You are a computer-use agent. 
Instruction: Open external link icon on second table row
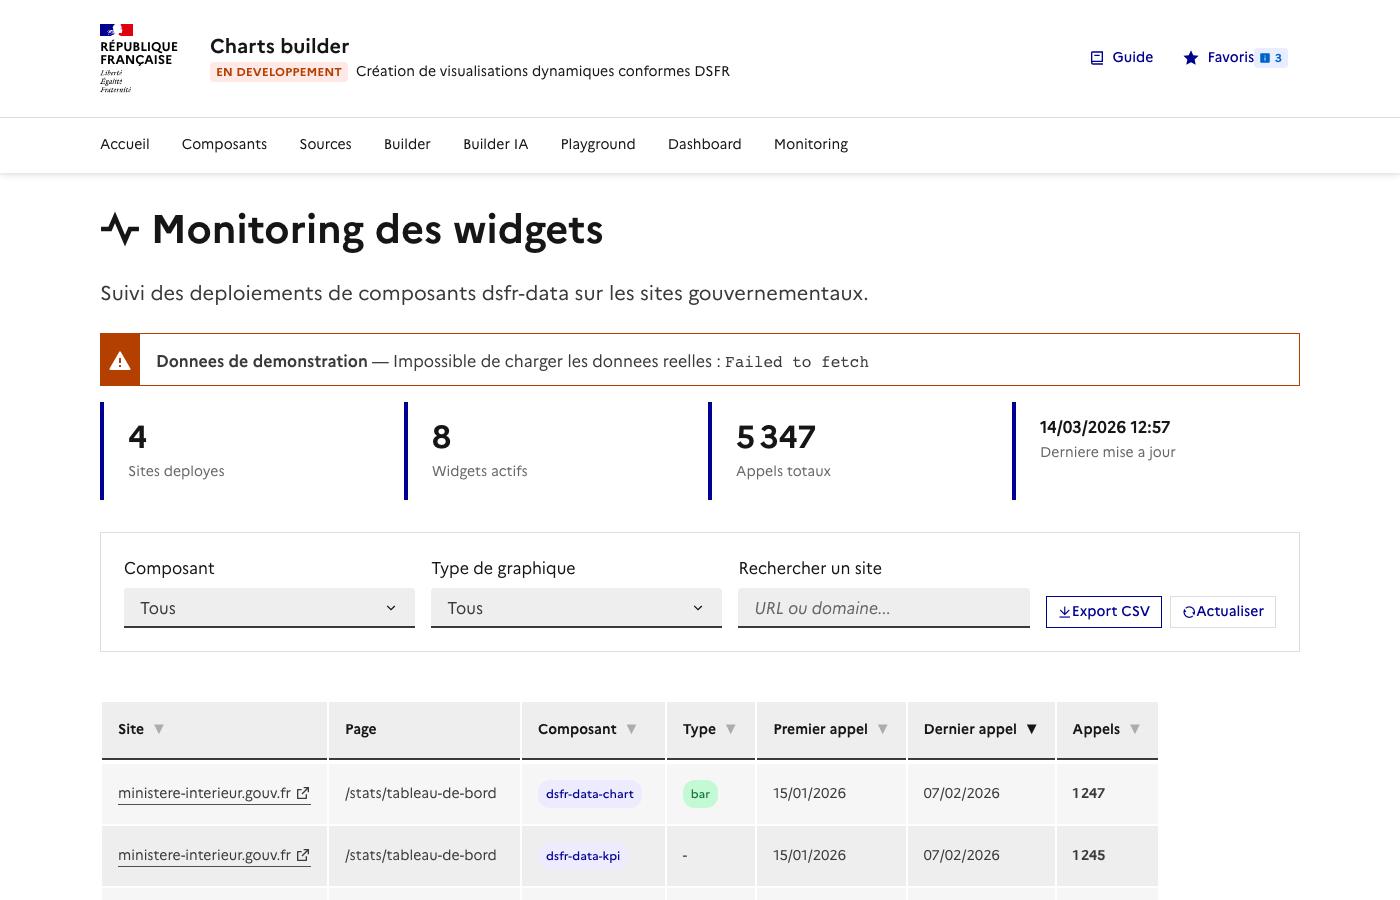[x=303, y=855]
